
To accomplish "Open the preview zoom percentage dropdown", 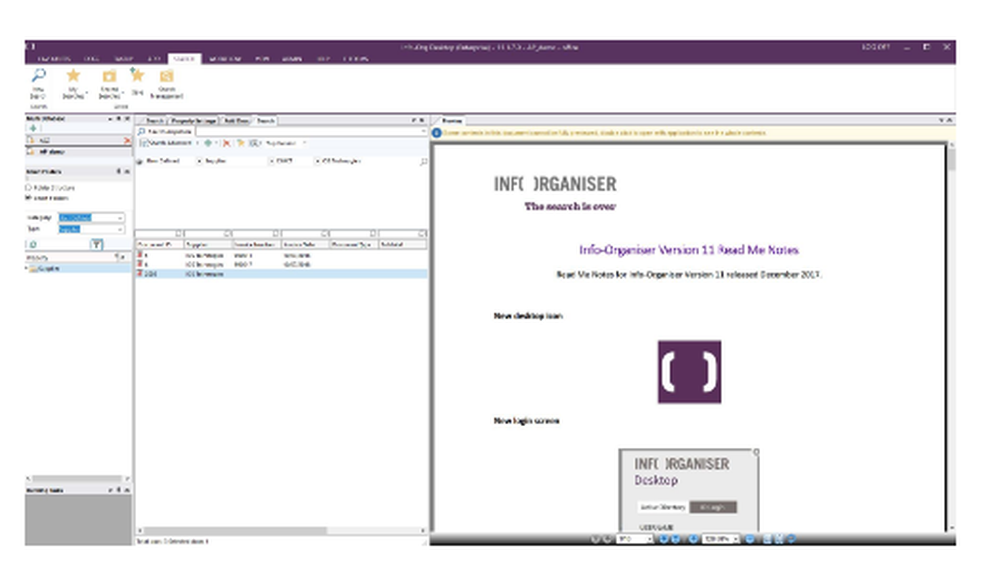I will (735, 539).
